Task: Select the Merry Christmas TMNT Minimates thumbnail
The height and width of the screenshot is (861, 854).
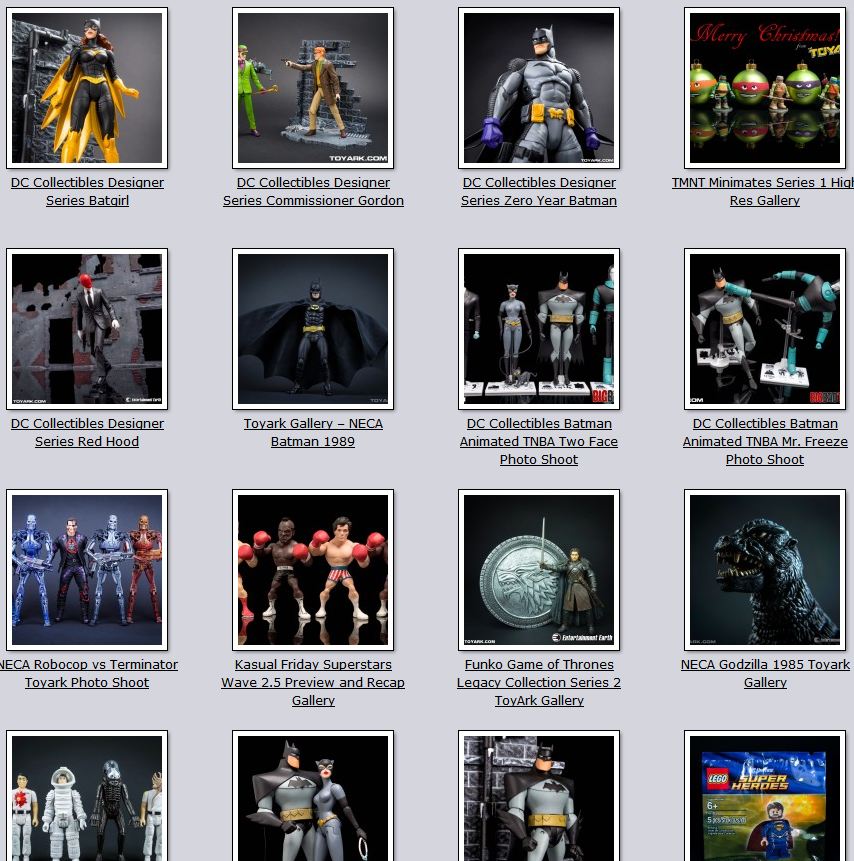Action: [x=765, y=88]
